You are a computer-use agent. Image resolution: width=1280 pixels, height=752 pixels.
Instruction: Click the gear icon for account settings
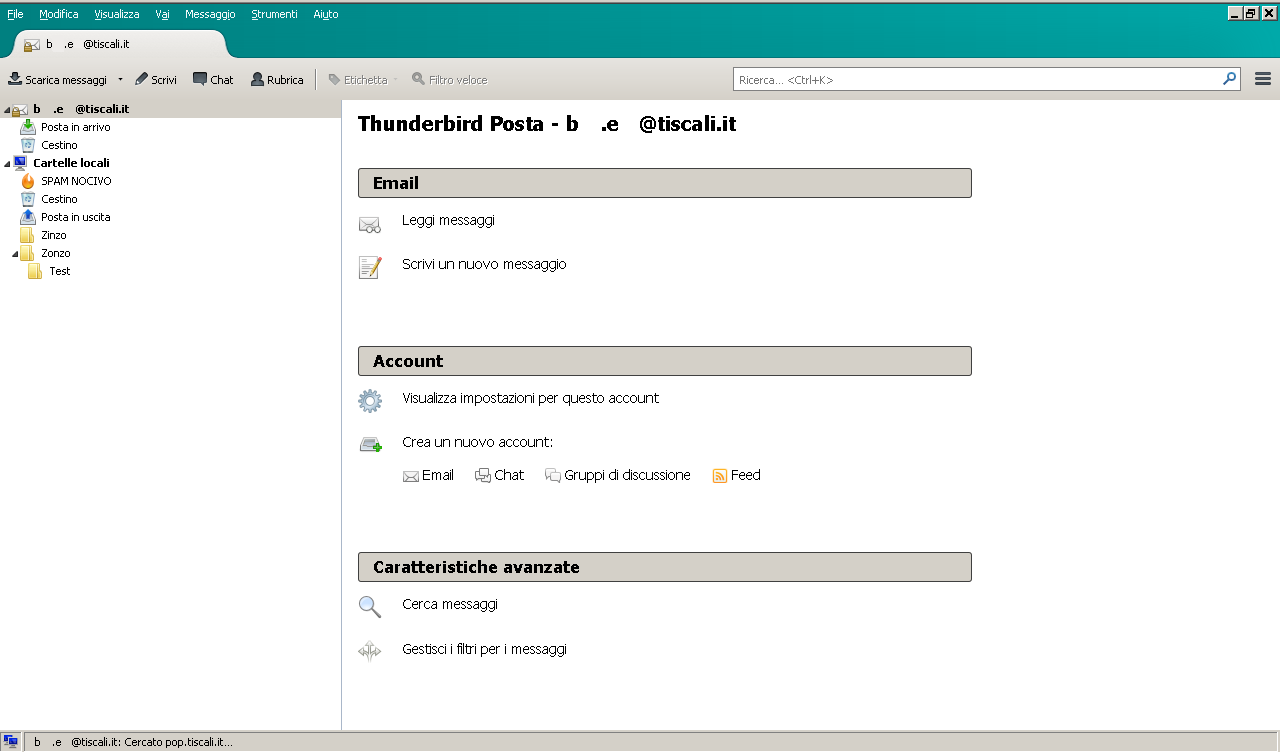(370, 399)
